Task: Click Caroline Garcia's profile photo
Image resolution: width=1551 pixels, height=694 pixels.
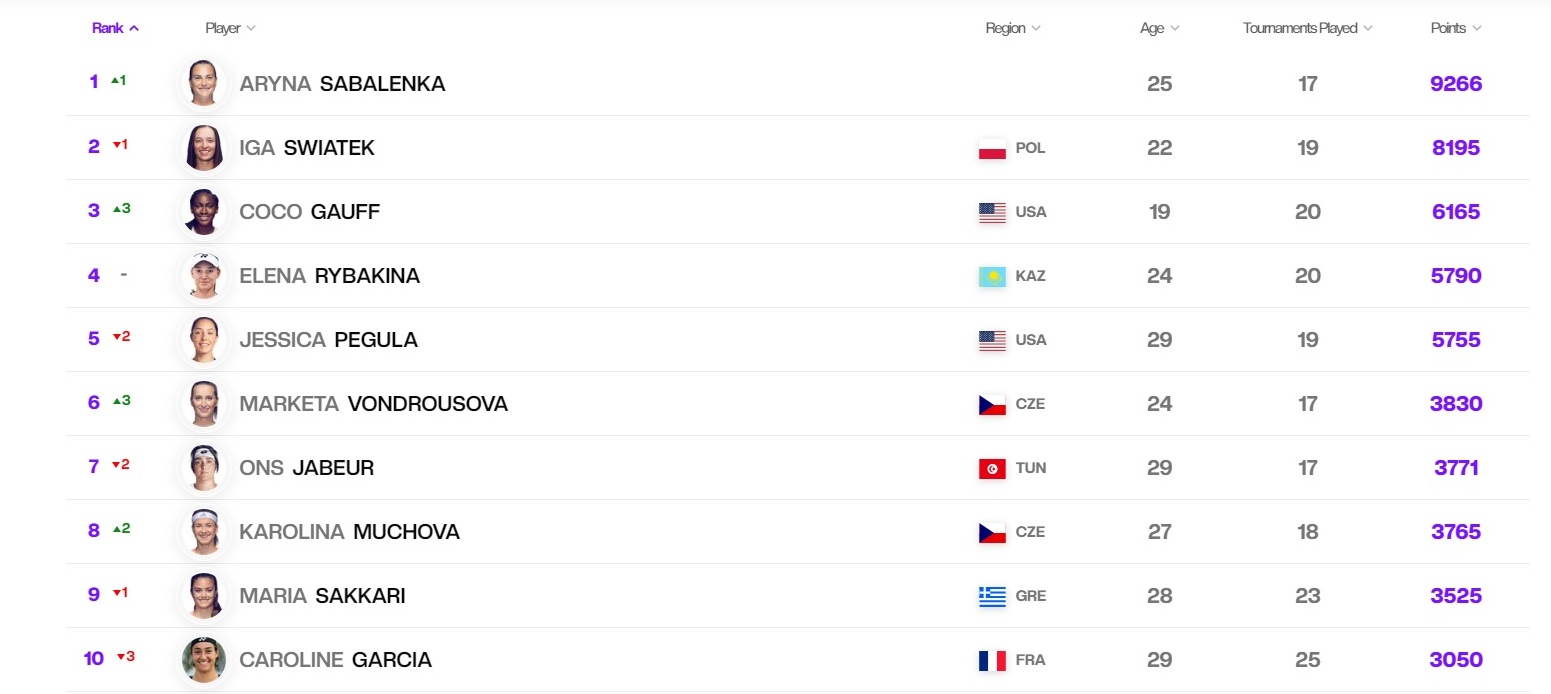Action: [x=204, y=660]
